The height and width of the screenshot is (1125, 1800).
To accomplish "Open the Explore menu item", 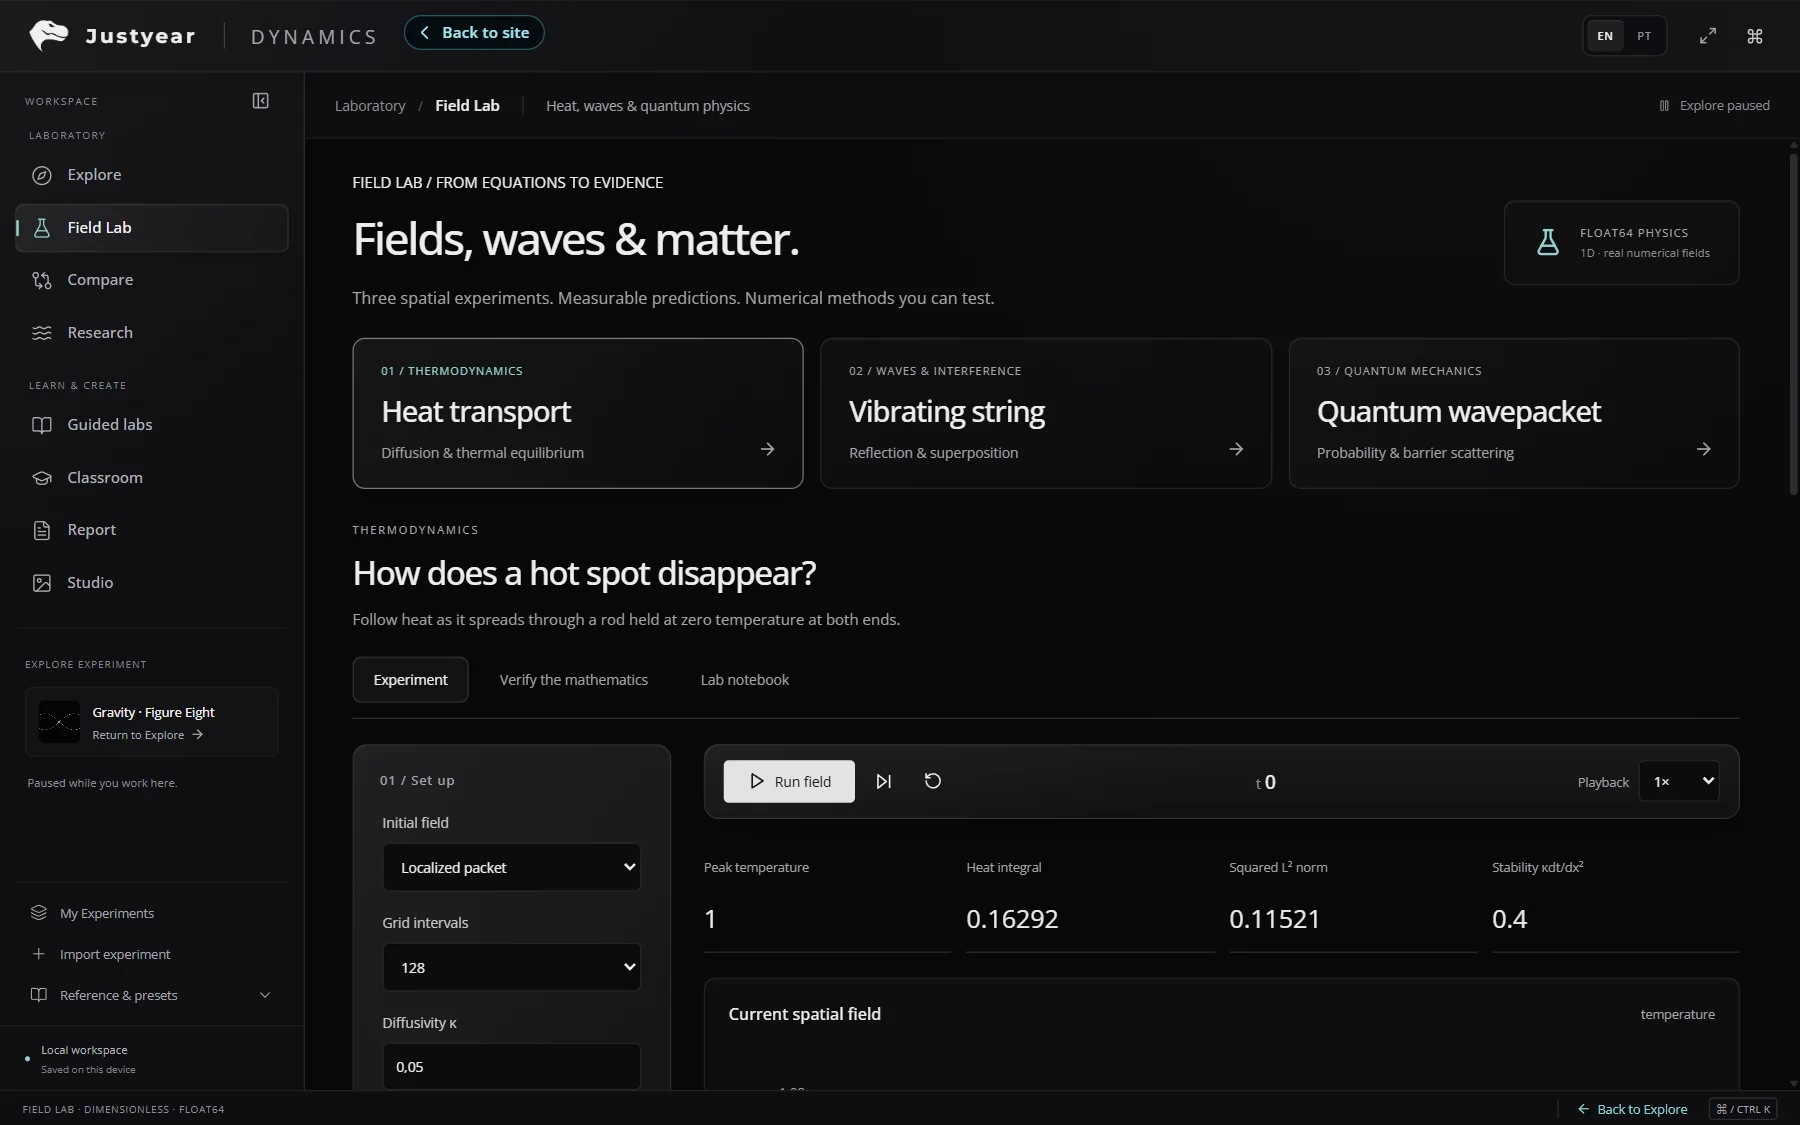I will click(x=152, y=175).
